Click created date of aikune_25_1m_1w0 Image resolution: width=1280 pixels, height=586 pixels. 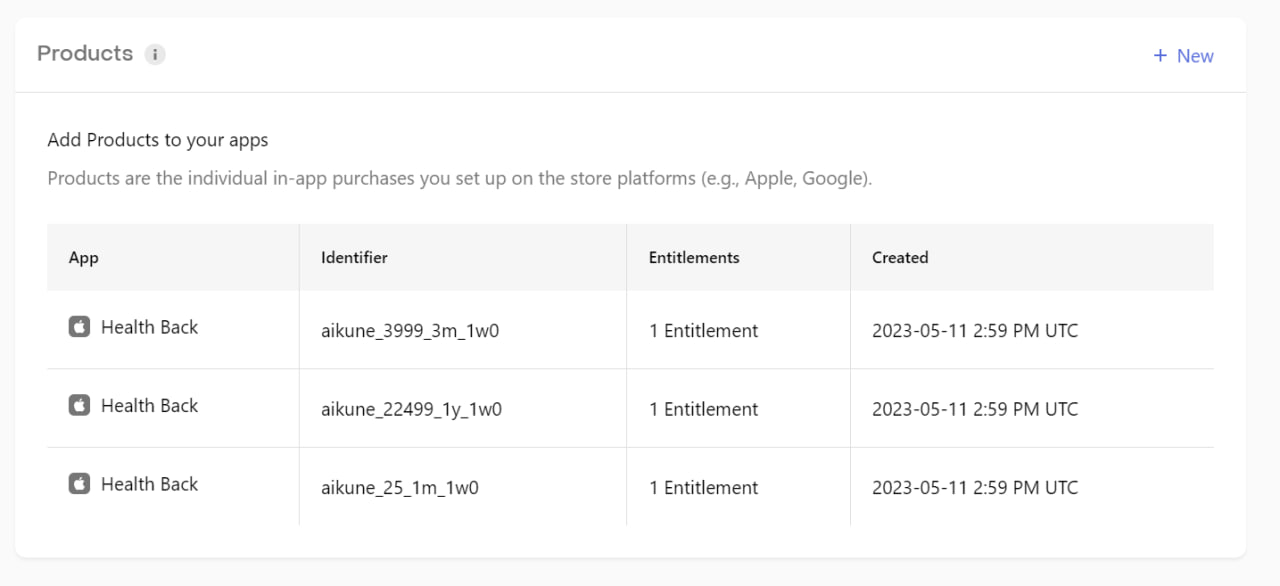[x=975, y=488]
